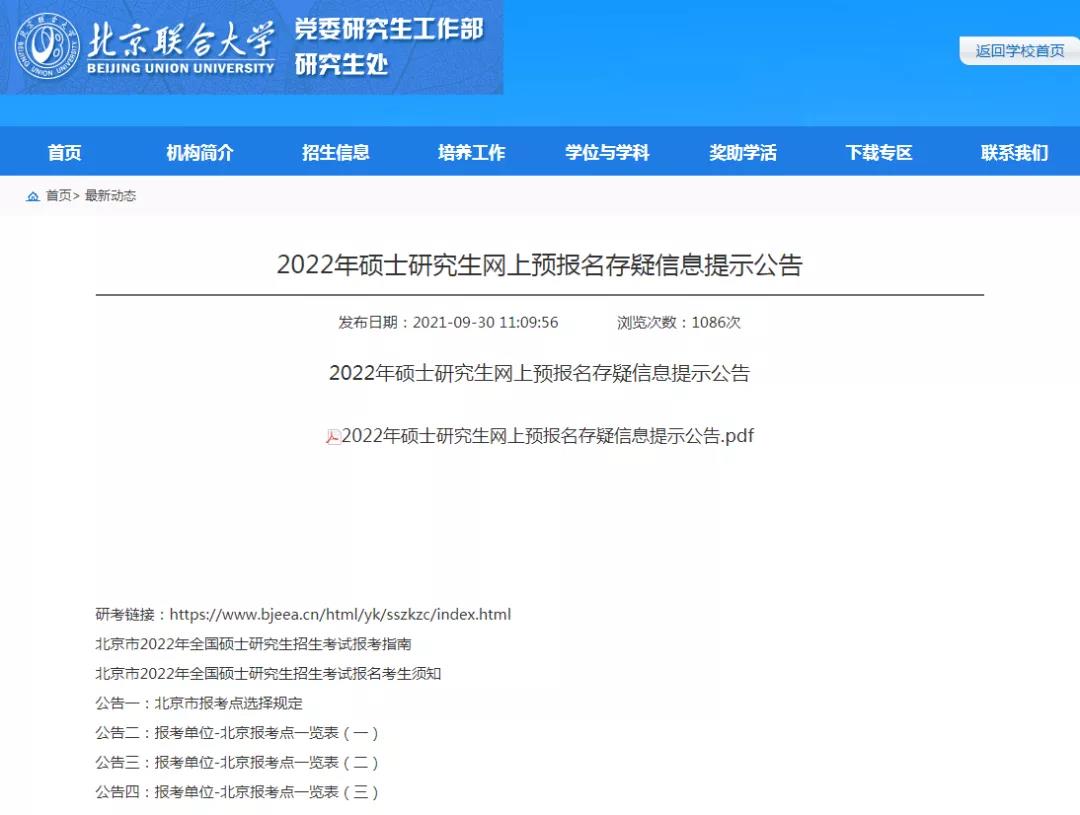Click the Beijing Union University logo emblem
The image size is (1080, 815).
(46, 46)
